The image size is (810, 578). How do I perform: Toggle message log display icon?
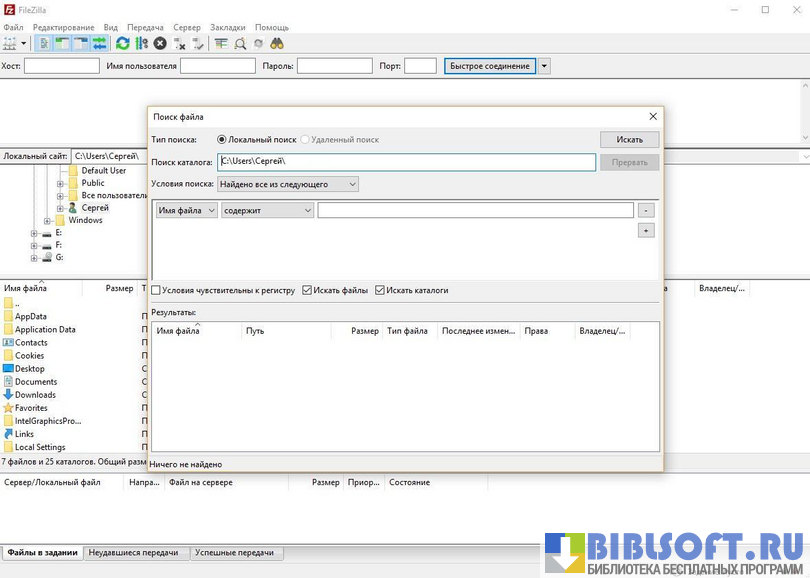click(x=44, y=44)
